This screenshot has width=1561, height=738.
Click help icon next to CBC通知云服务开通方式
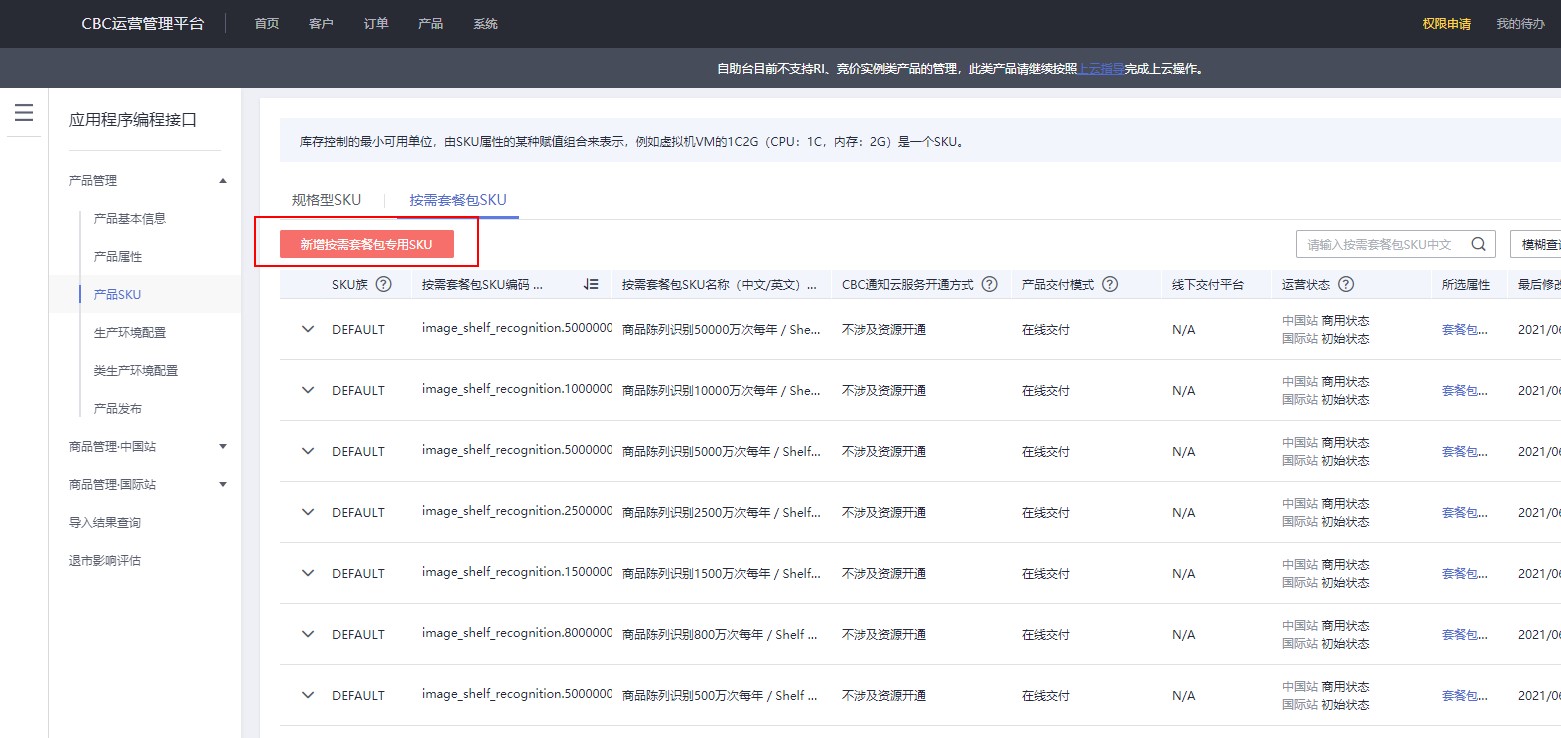(990, 284)
